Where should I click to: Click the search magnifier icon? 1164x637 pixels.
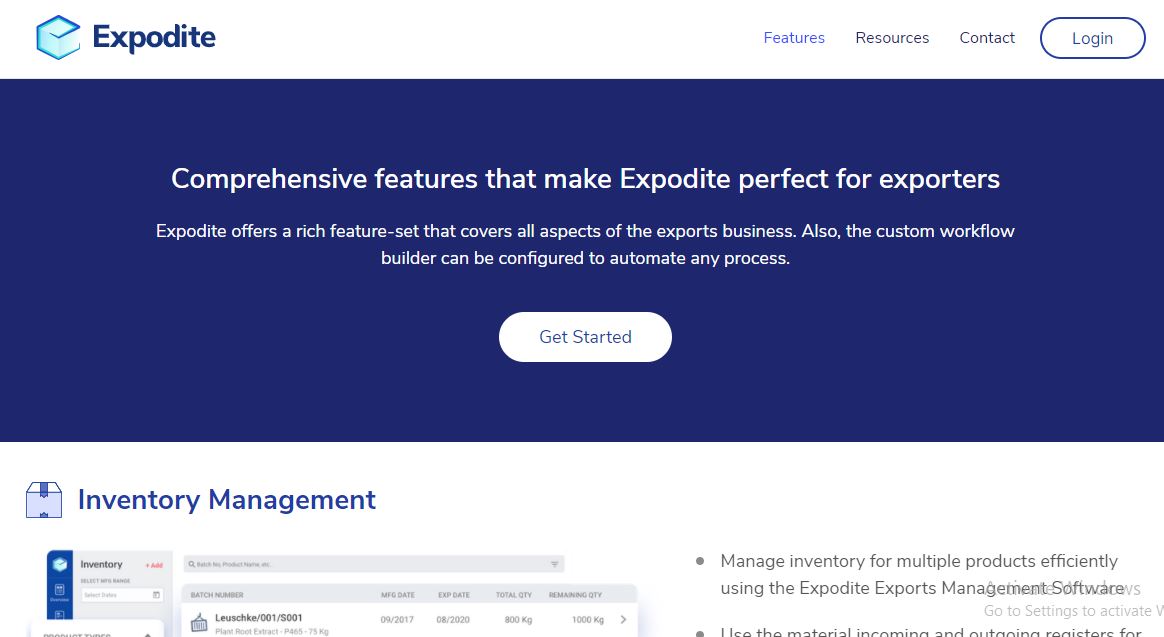191,563
